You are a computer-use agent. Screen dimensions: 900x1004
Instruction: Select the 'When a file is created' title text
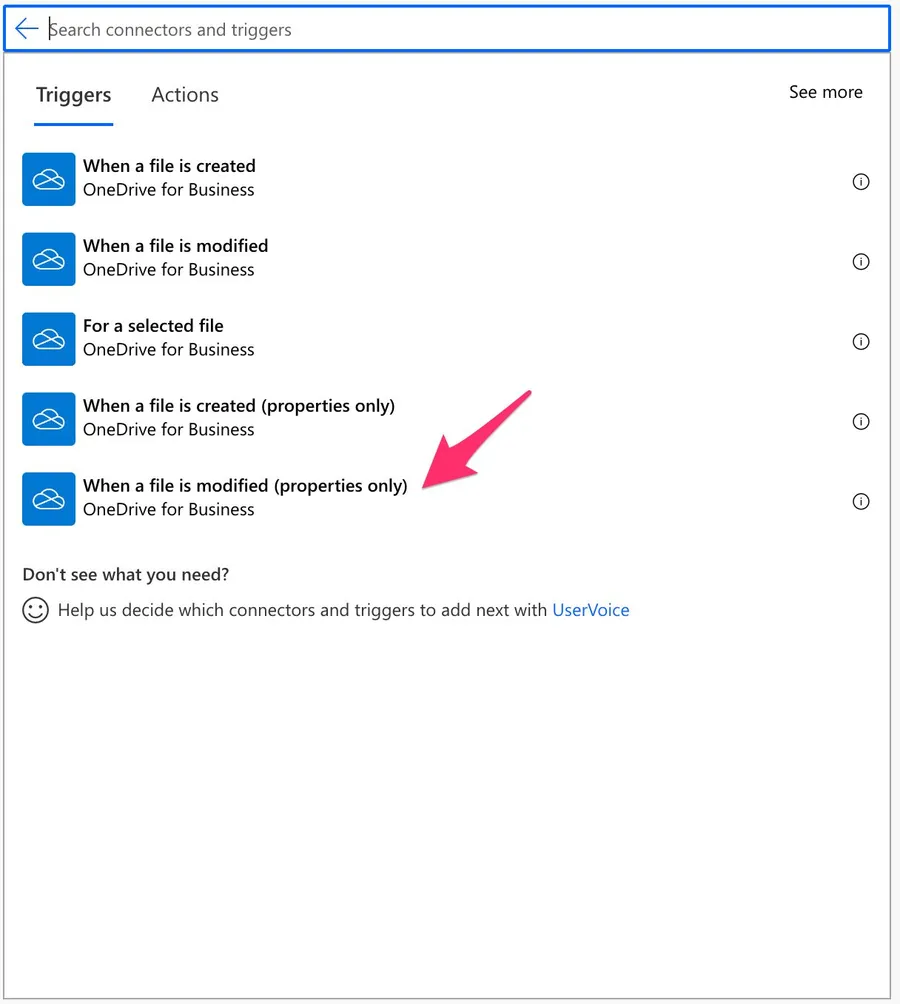[169, 166]
